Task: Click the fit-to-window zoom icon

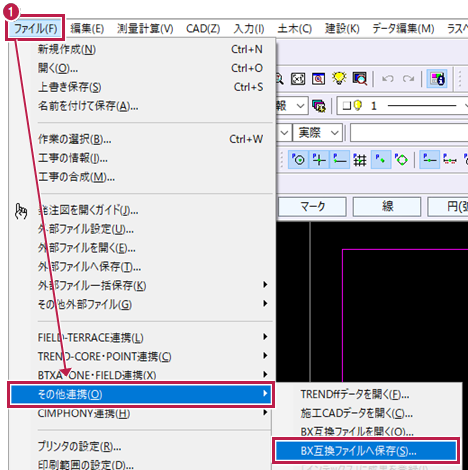Action: click(x=298, y=79)
